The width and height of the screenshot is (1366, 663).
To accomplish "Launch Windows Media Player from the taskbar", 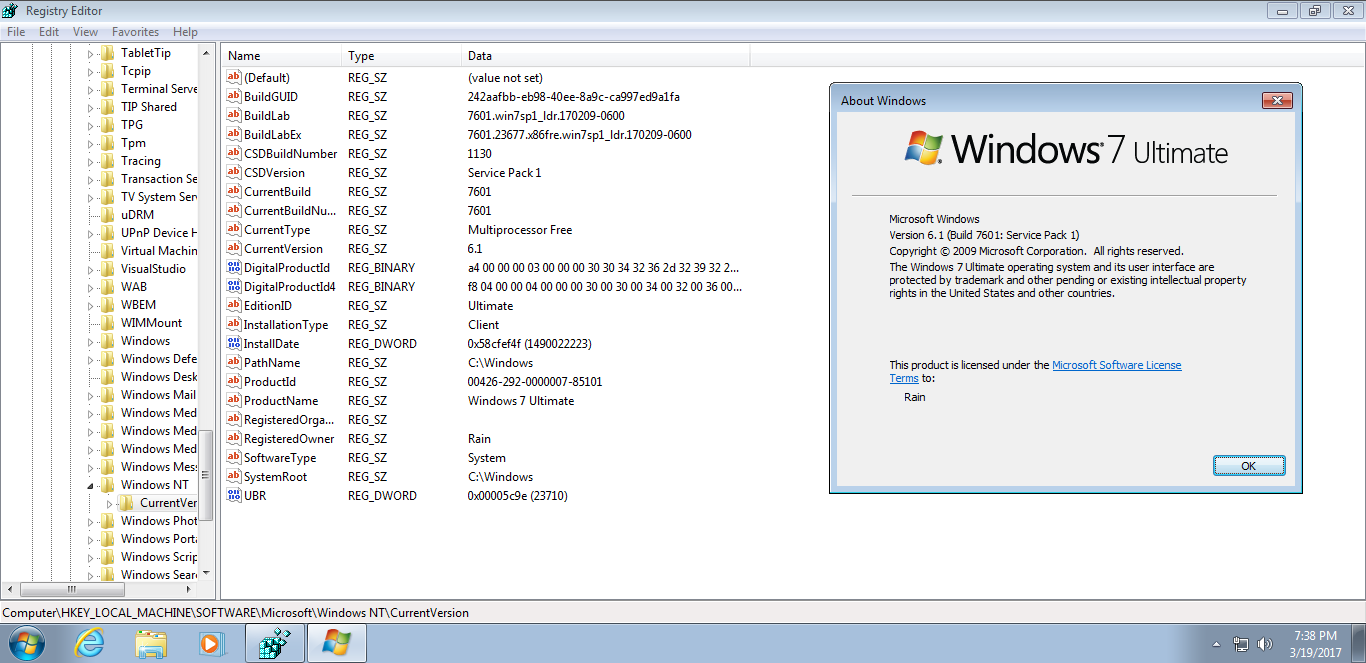I will 213,643.
